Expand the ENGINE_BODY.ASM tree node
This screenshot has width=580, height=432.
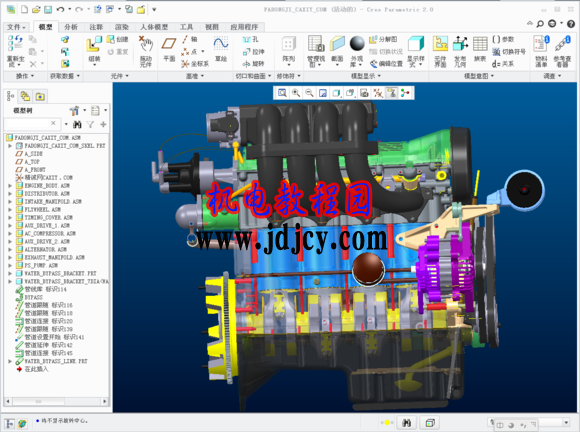pyautogui.click(x=10, y=186)
